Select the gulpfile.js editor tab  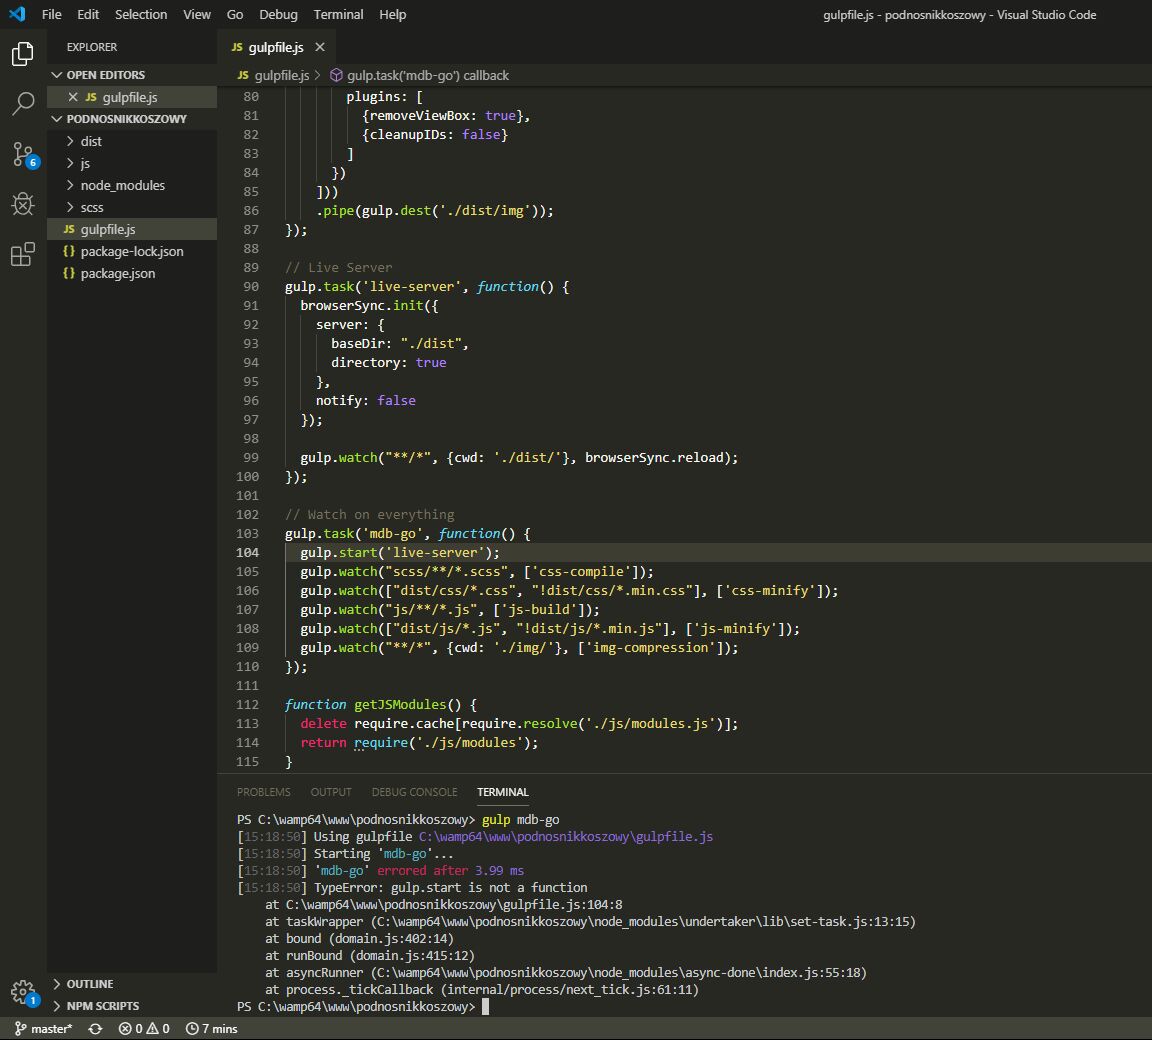(276, 47)
